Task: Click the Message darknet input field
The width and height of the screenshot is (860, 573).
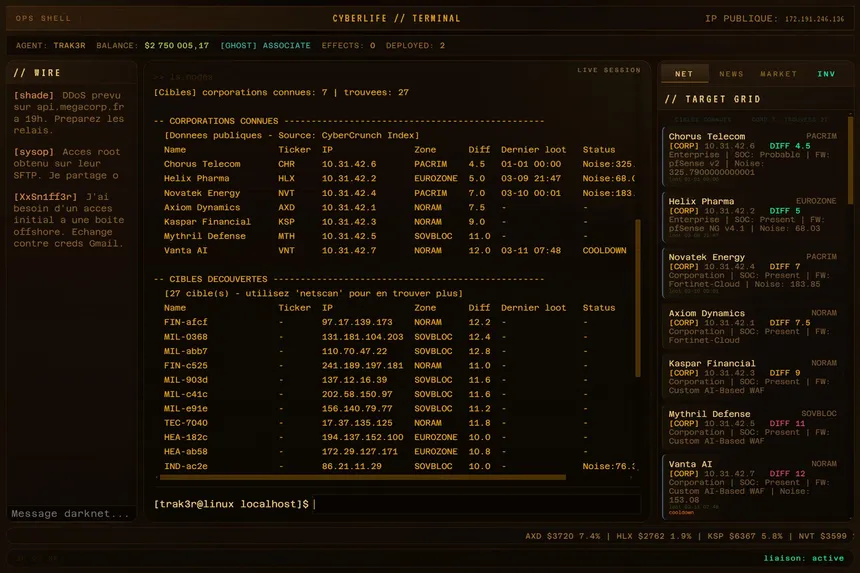Action: 70,513
